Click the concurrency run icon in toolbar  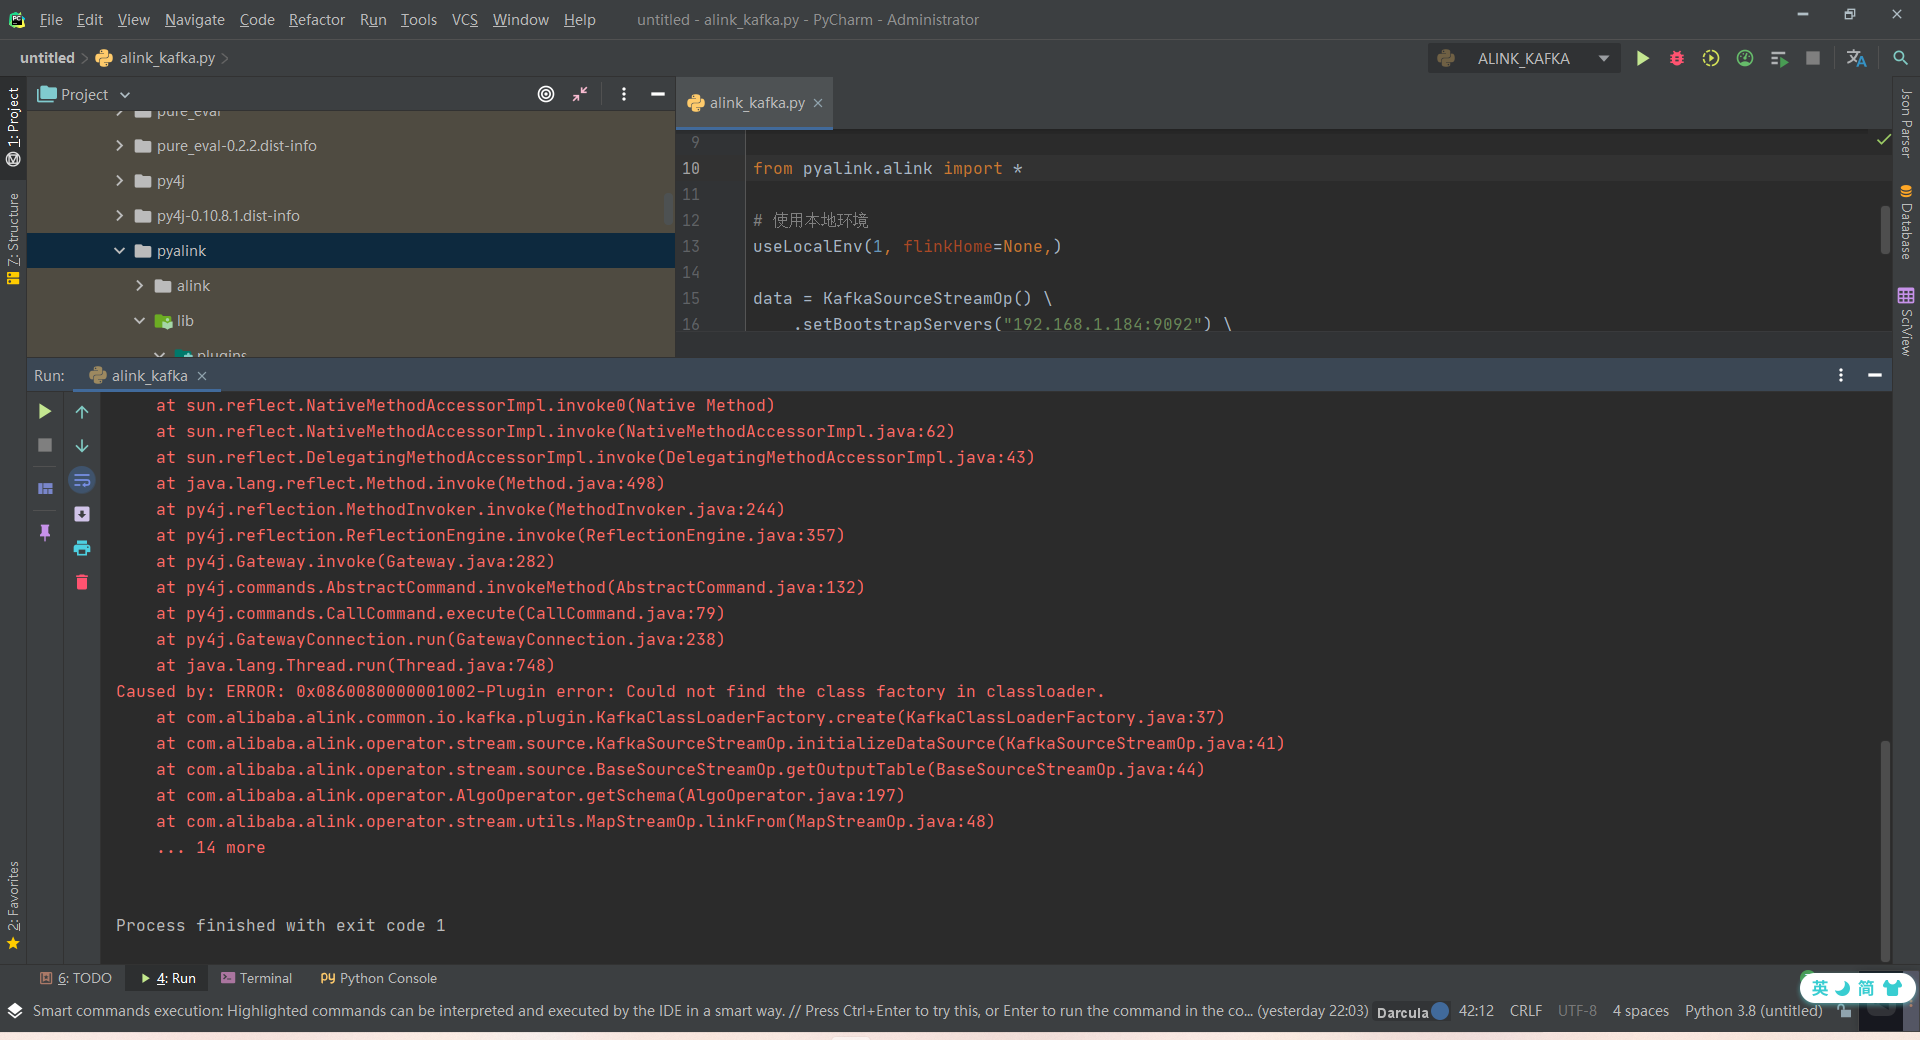coord(1779,59)
